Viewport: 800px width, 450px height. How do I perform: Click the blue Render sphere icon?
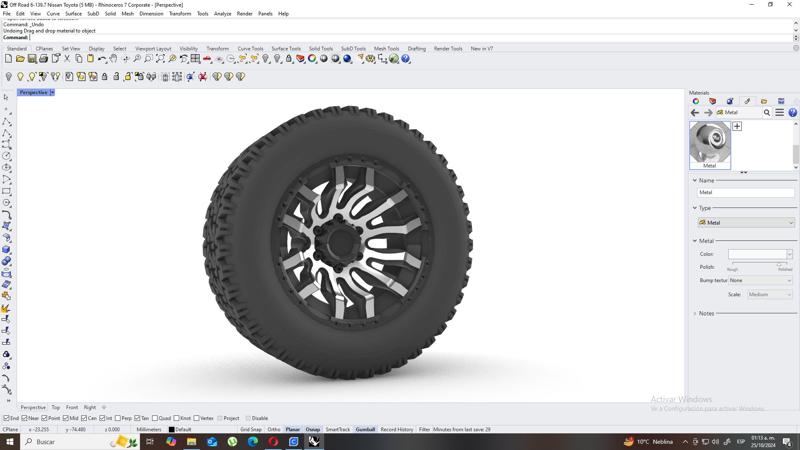(x=347, y=59)
